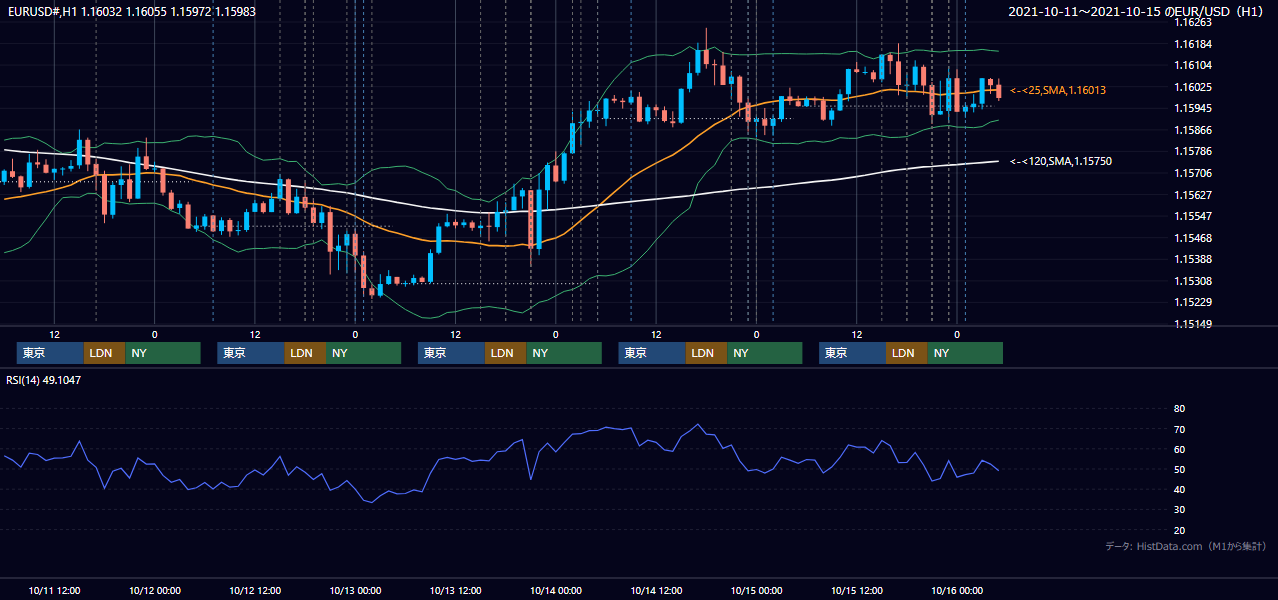Click the 25 SMA label reading 1.16013

(x=1058, y=90)
